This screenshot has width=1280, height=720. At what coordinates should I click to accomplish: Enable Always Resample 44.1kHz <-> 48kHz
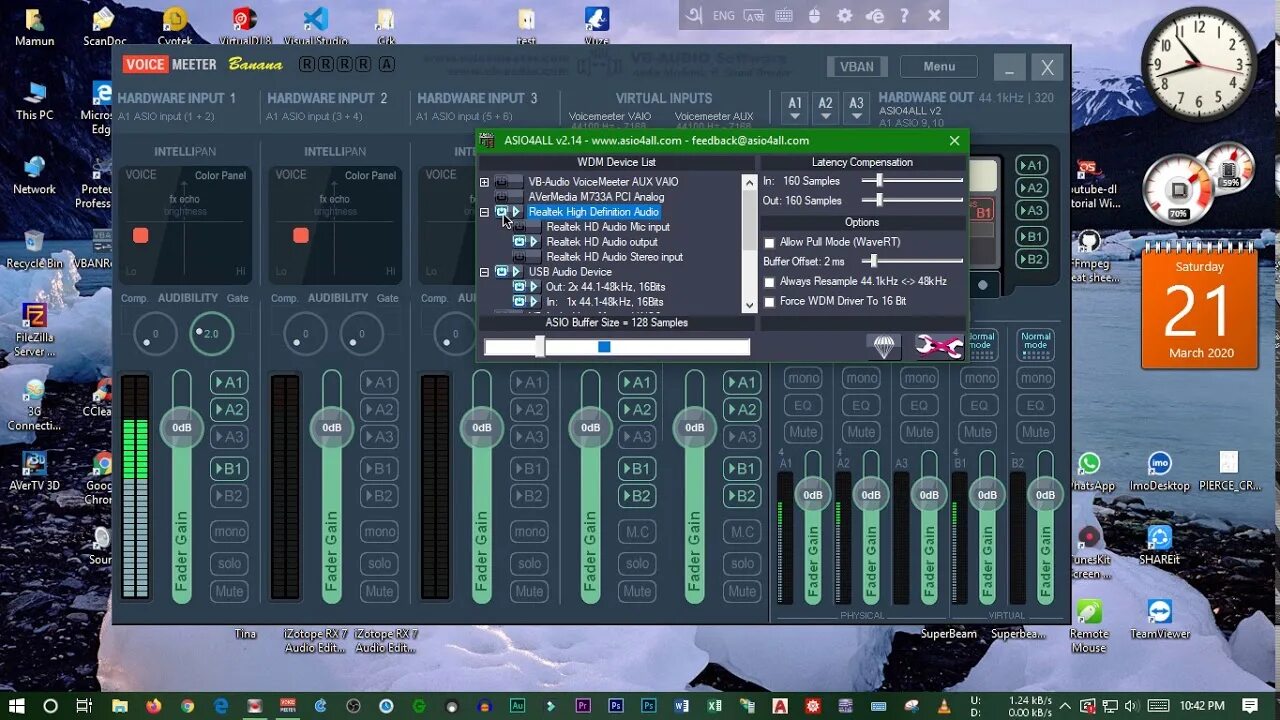(769, 282)
